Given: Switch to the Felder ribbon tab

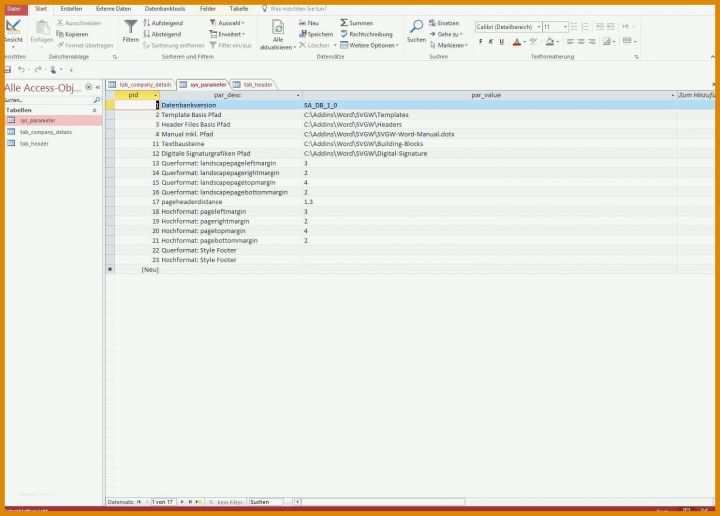Looking at the screenshot, I should tap(208, 9).
